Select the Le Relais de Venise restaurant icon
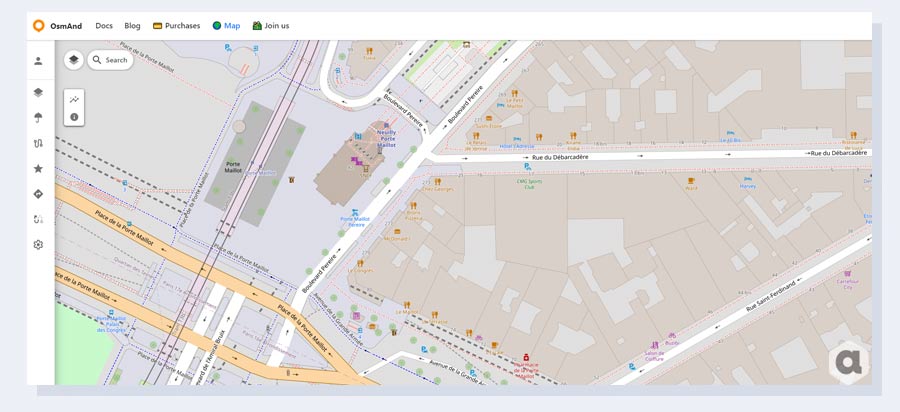This screenshot has width=900, height=412. tap(476, 136)
